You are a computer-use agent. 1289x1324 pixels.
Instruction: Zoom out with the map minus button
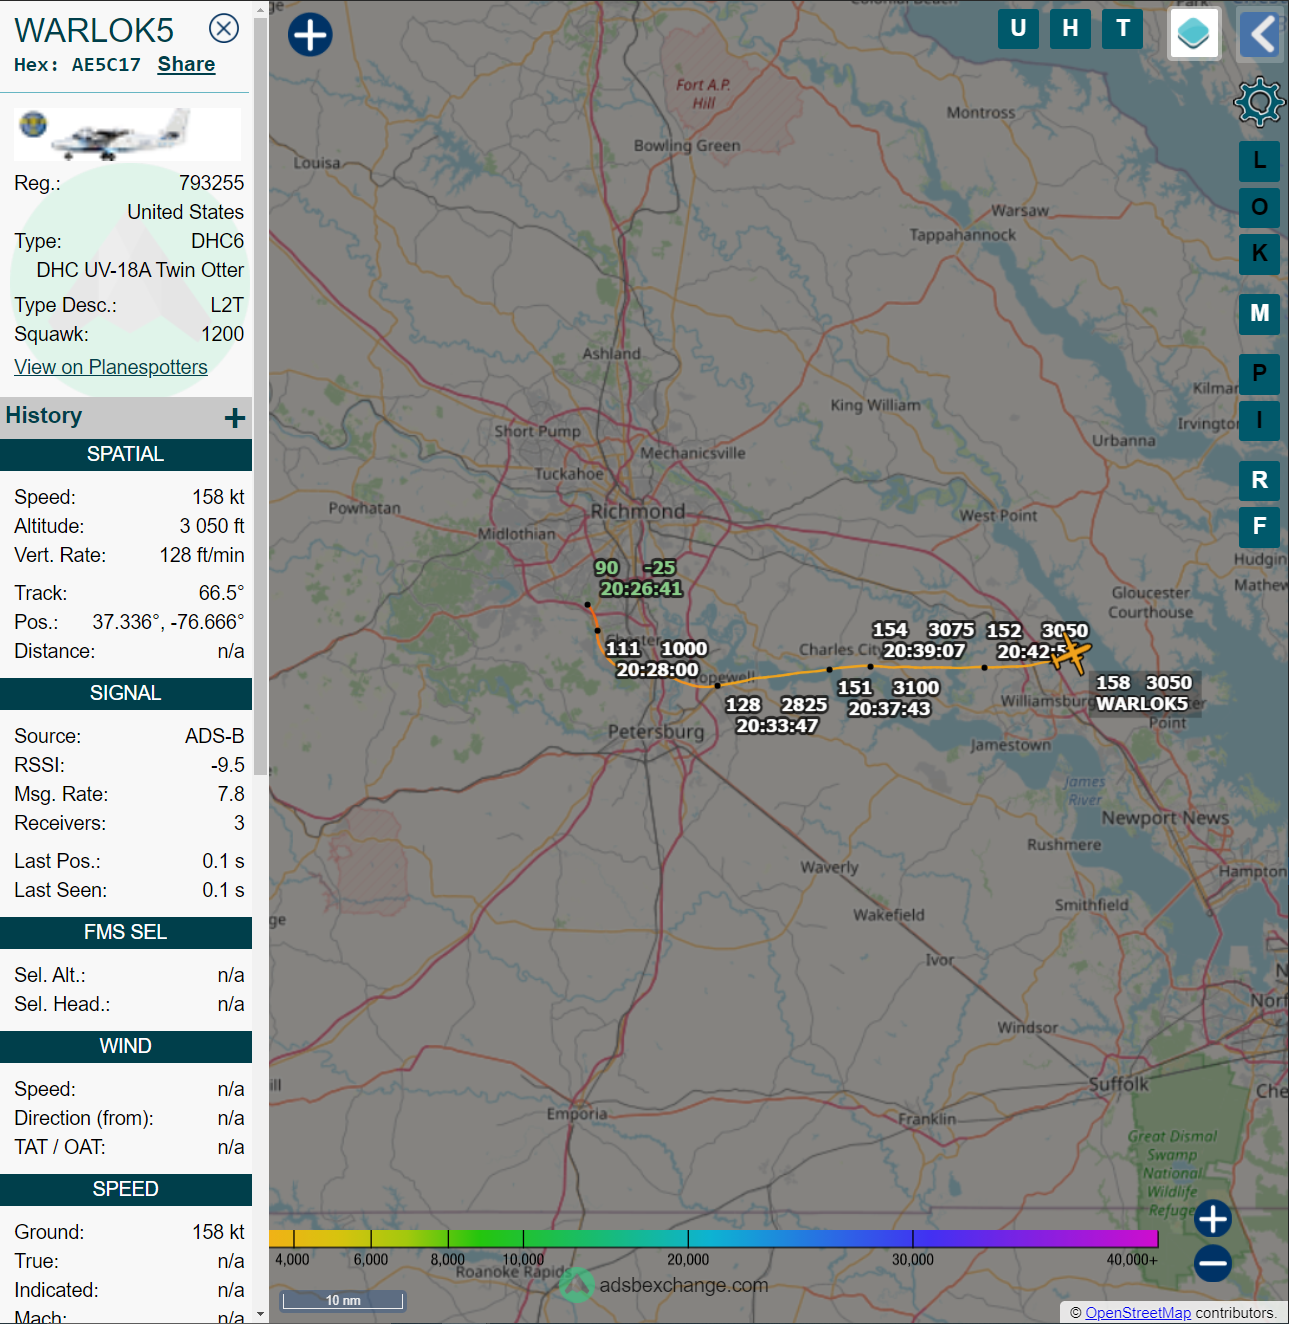point(1213,1264)
